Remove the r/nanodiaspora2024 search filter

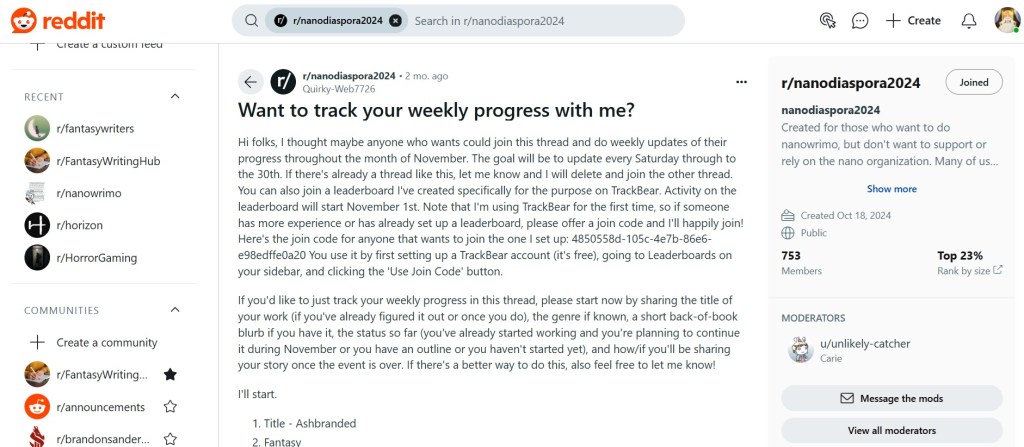[x=395, y=20]
